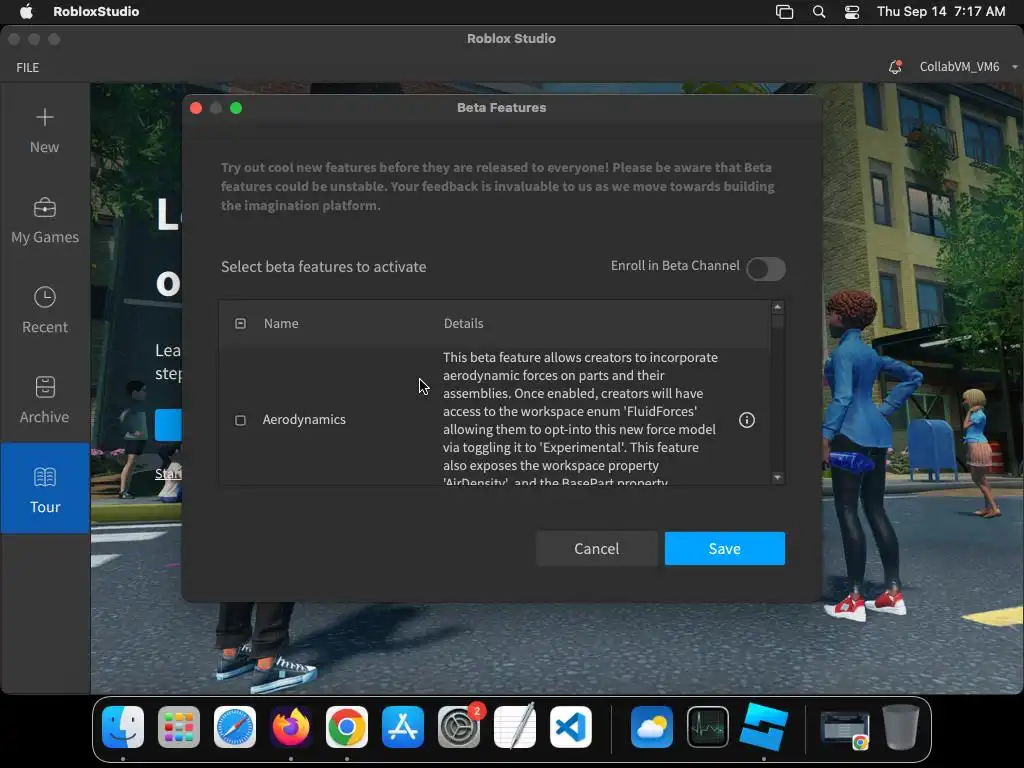Click the date and time in menu bar

[941, 11]
